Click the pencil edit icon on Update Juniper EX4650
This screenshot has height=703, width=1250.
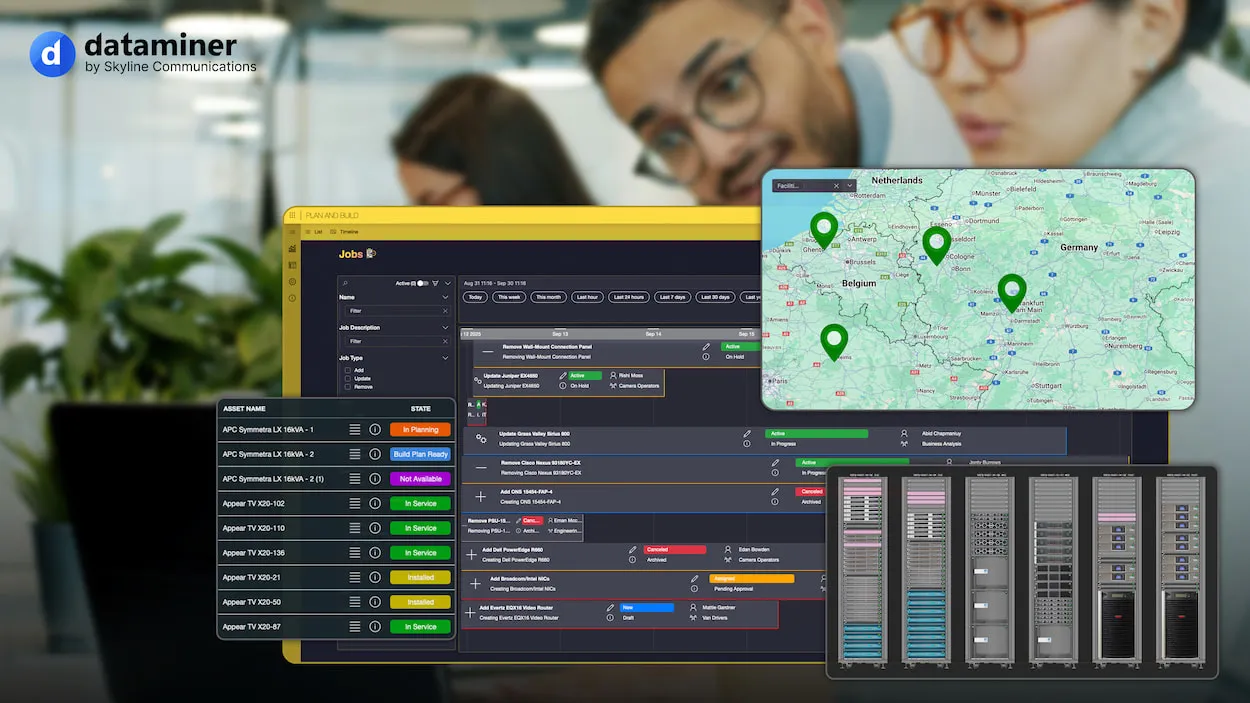(x=562, y=376)
